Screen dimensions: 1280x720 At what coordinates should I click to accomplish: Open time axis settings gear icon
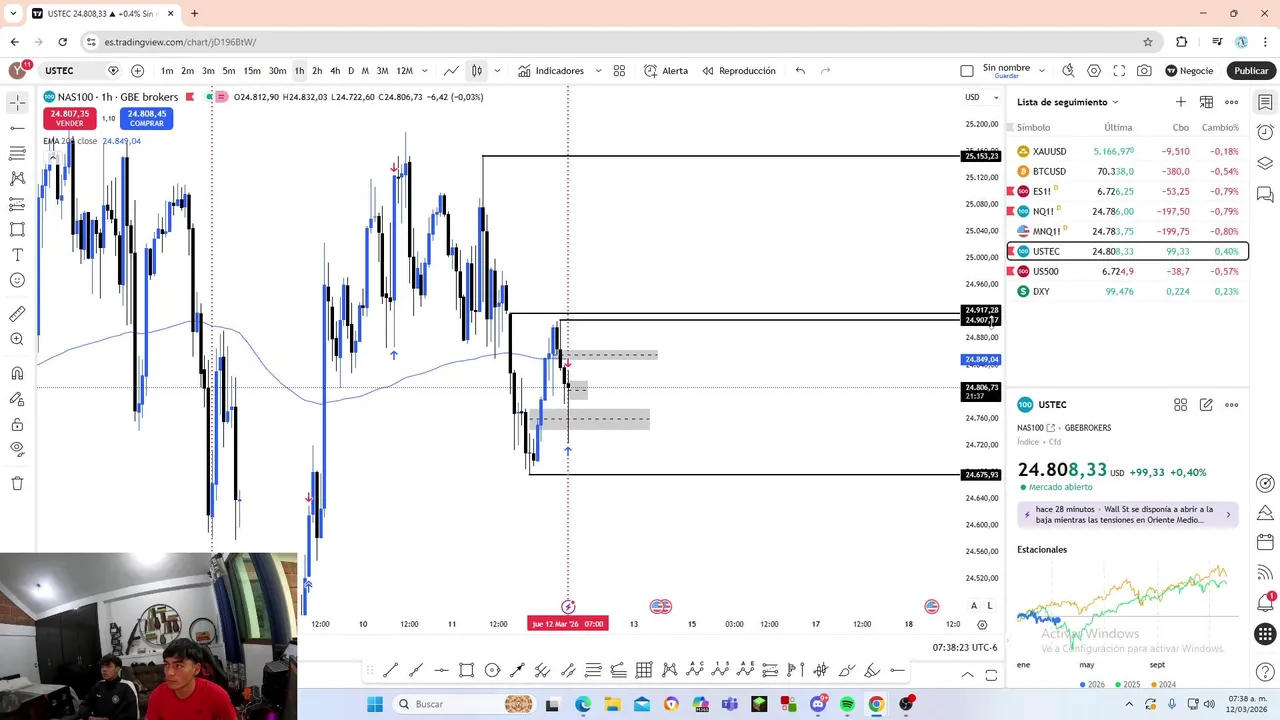point(982,624)
